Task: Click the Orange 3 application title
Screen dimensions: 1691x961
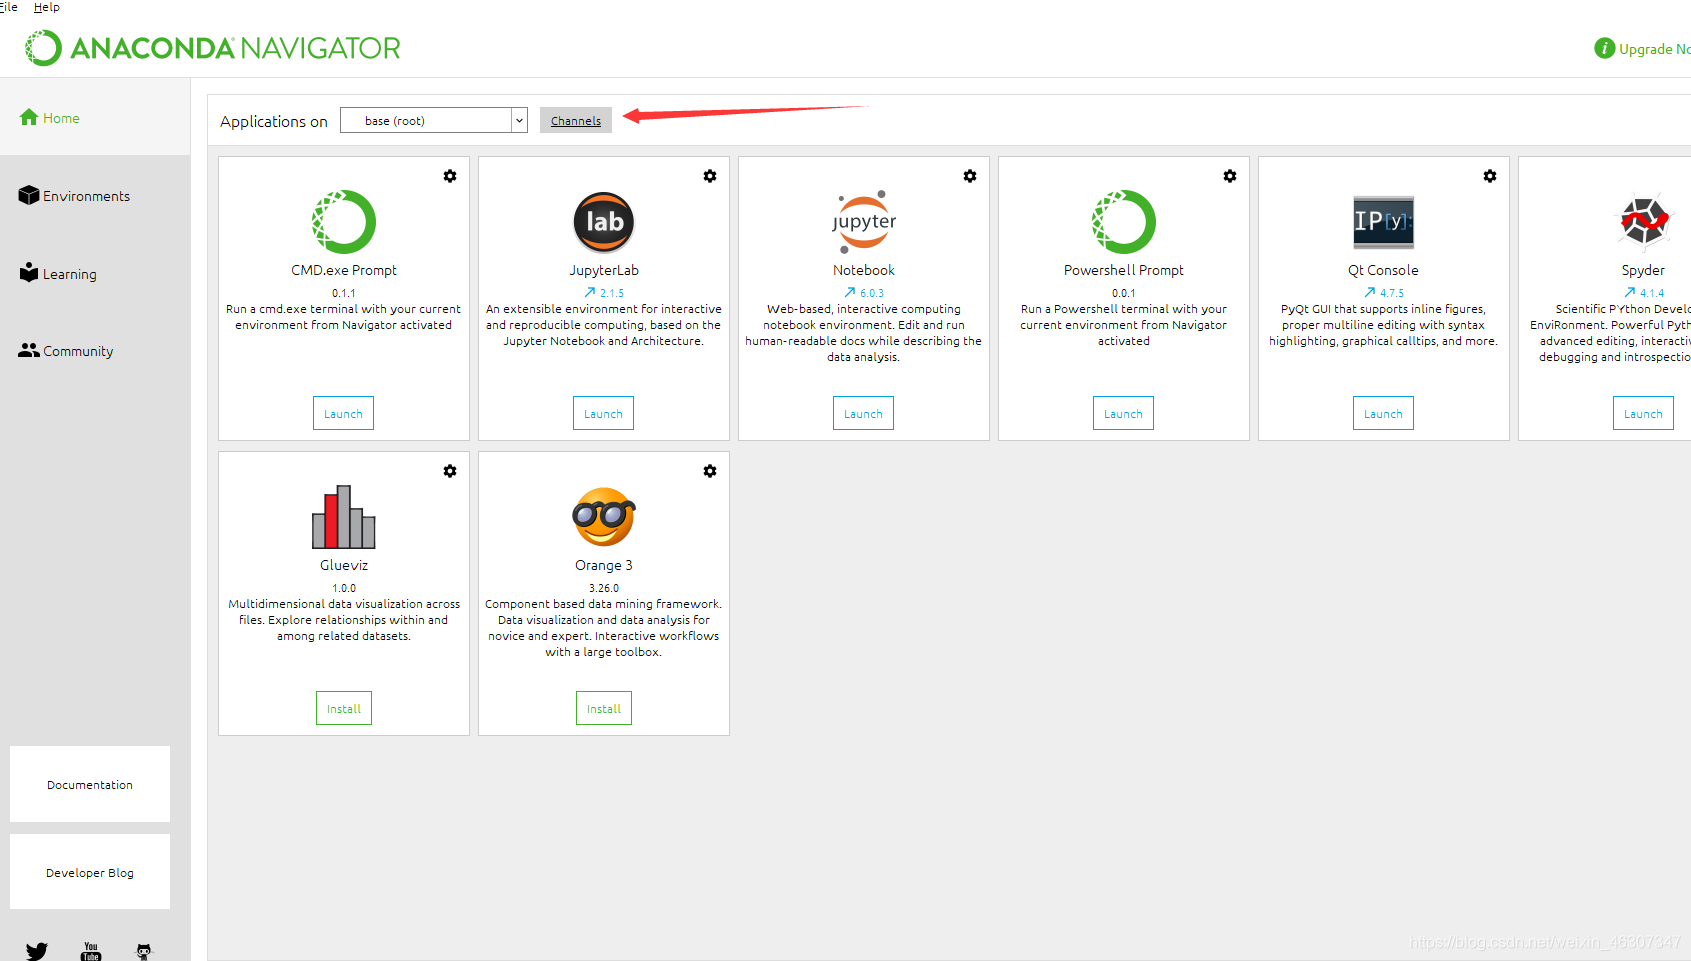Action: (x=604, y=565)
